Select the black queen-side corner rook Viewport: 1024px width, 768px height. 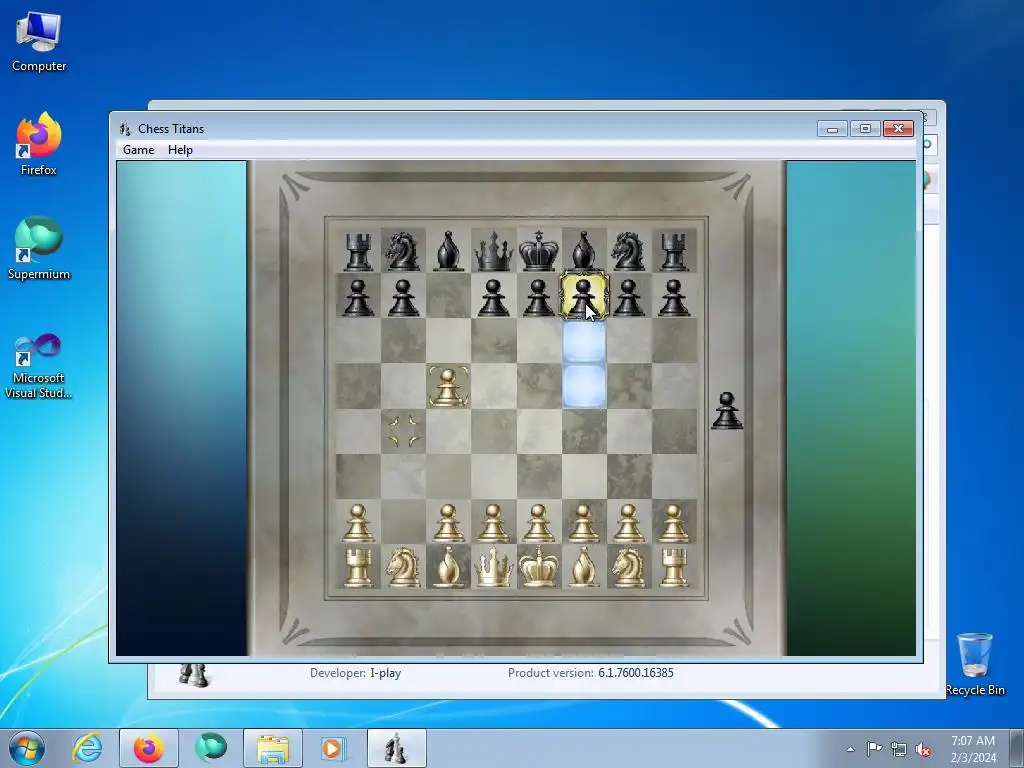(358, 251)
